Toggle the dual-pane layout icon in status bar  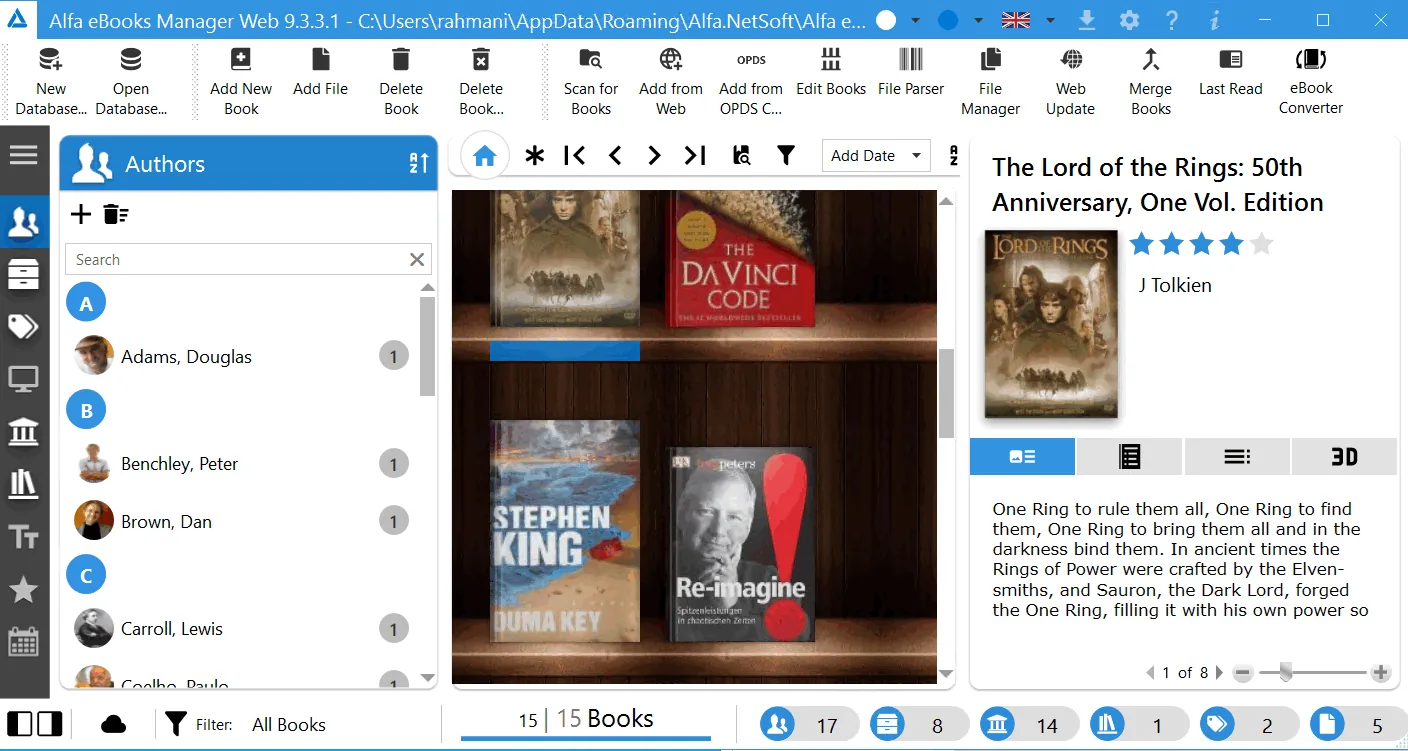coord(35,724)
